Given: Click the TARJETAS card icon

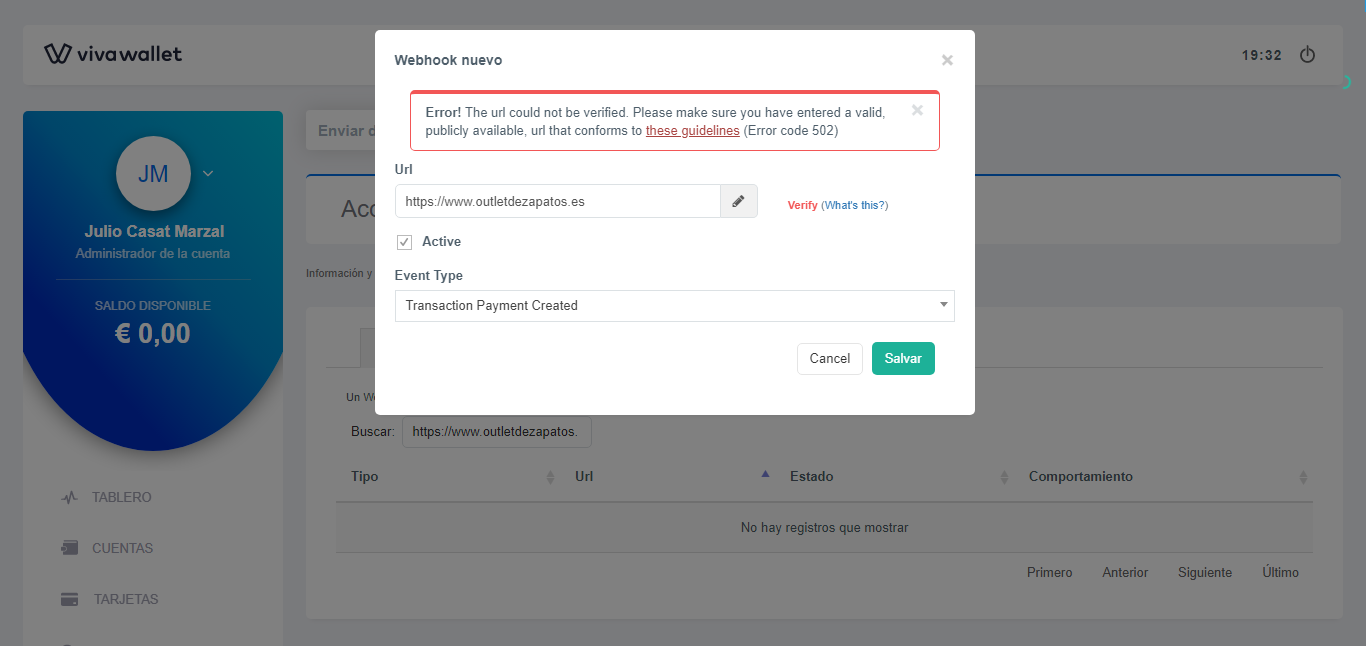Looking at the screenshot, I should click(x=68, y=599).
